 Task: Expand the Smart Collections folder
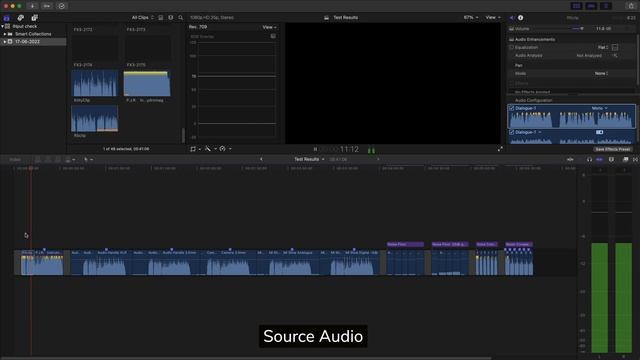(5, 34)
